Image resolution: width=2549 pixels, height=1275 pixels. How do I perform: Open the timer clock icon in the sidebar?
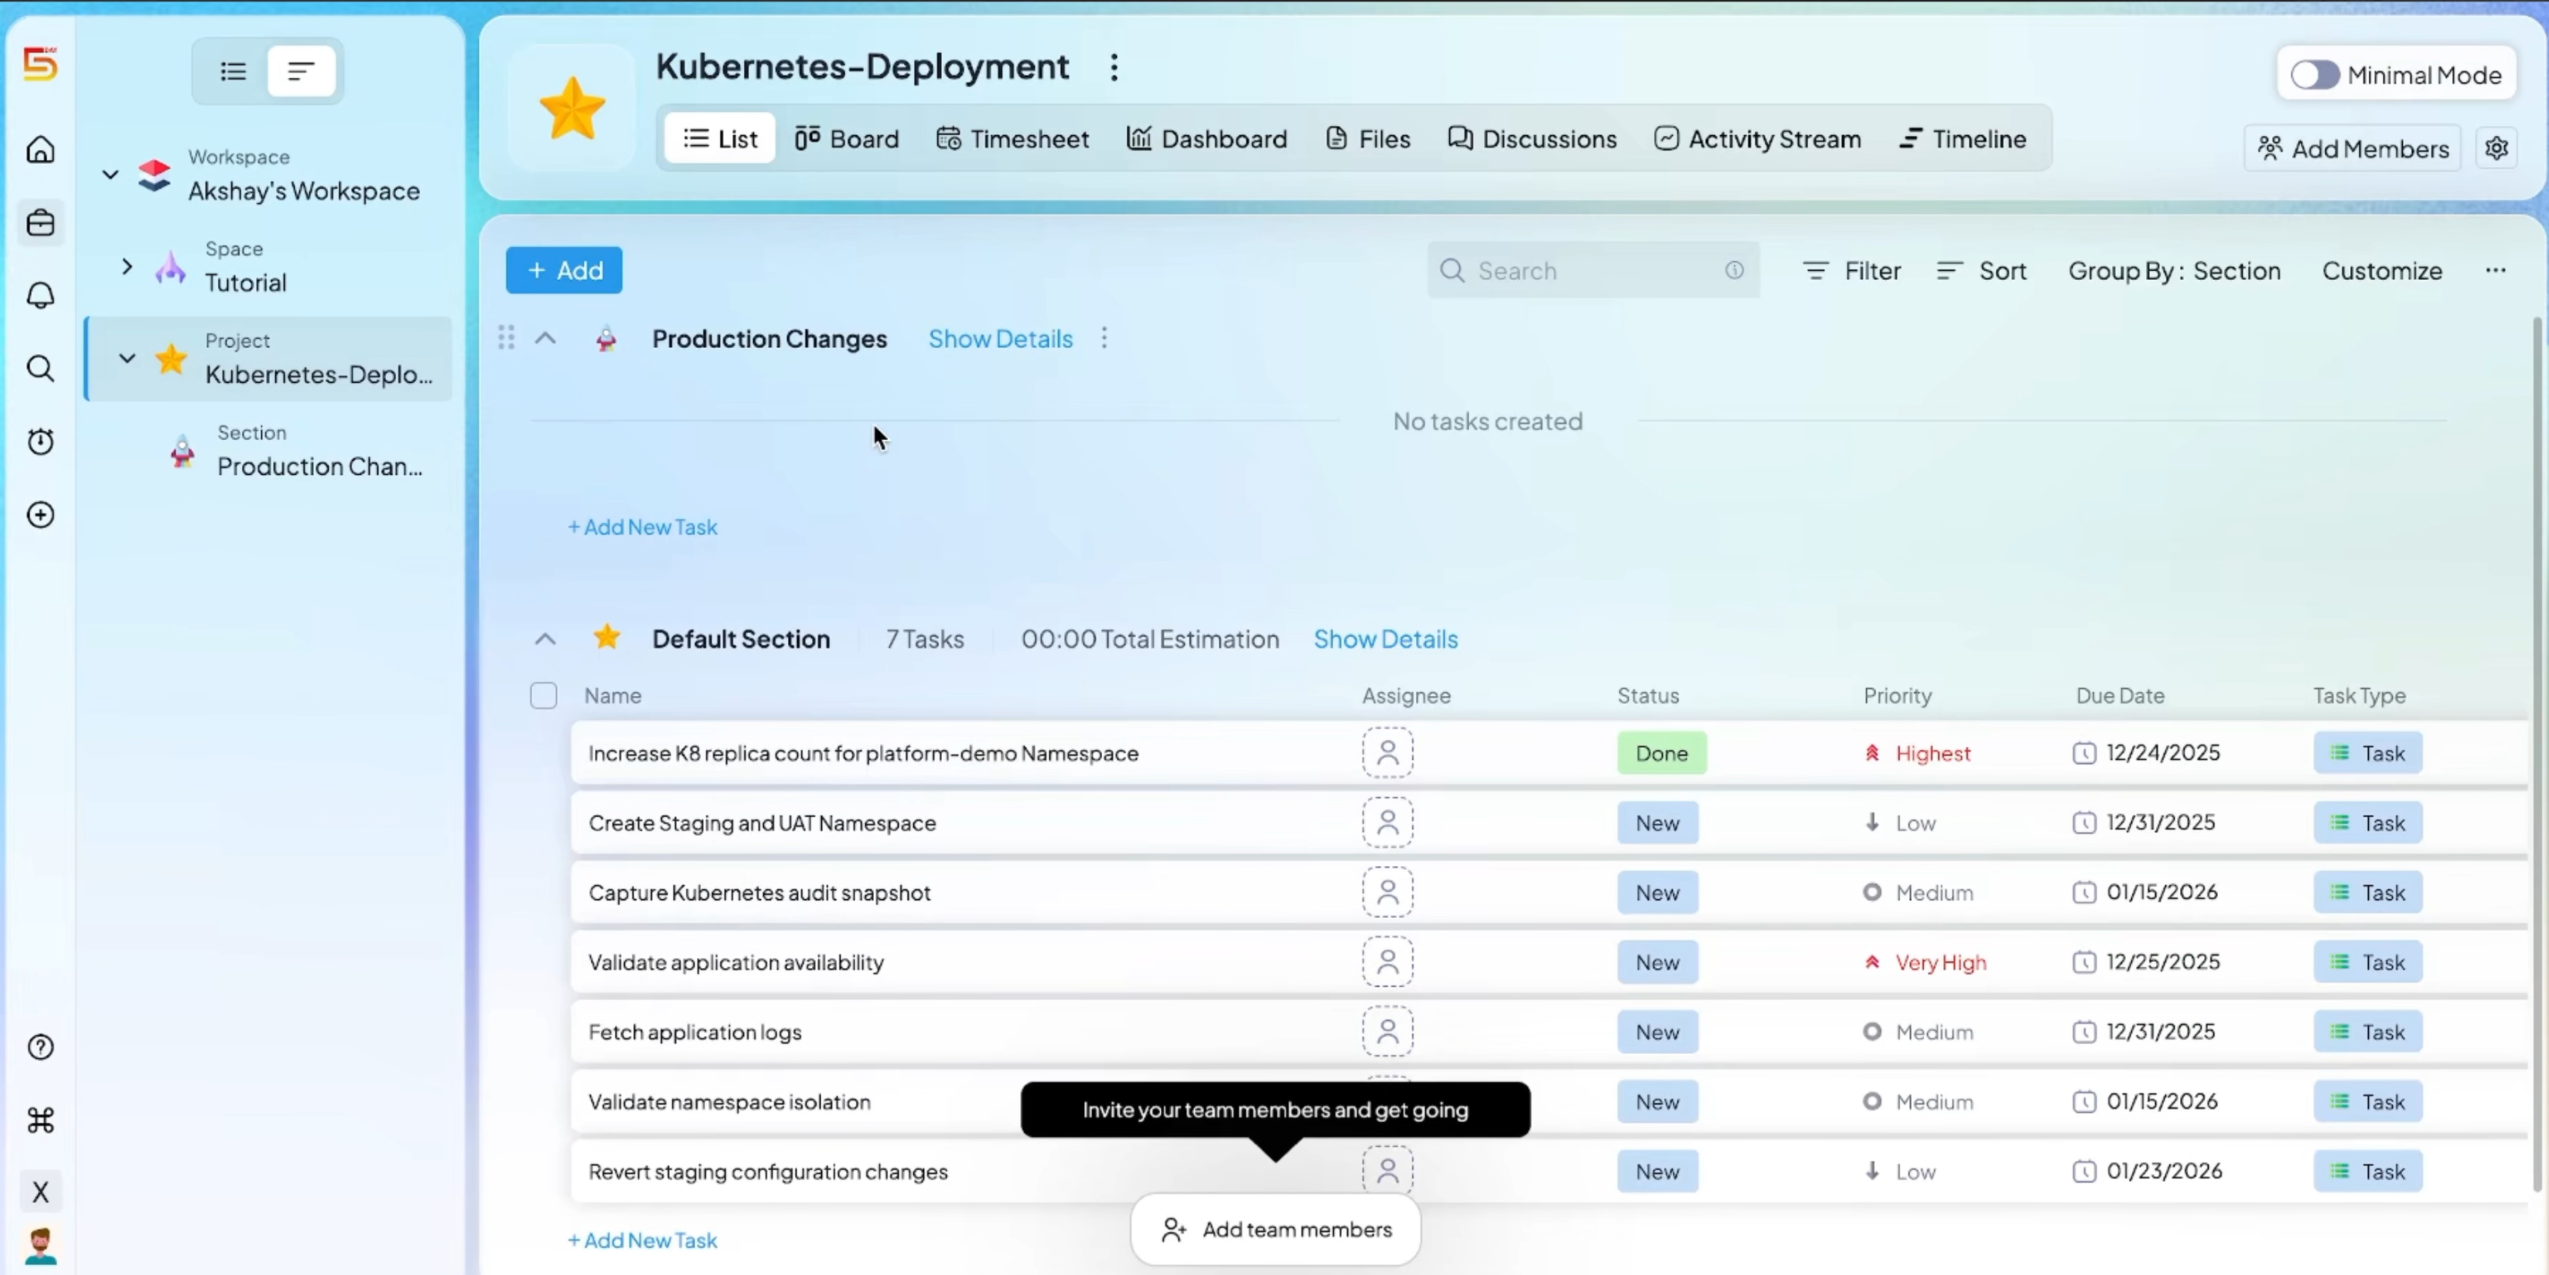(41, 442)
